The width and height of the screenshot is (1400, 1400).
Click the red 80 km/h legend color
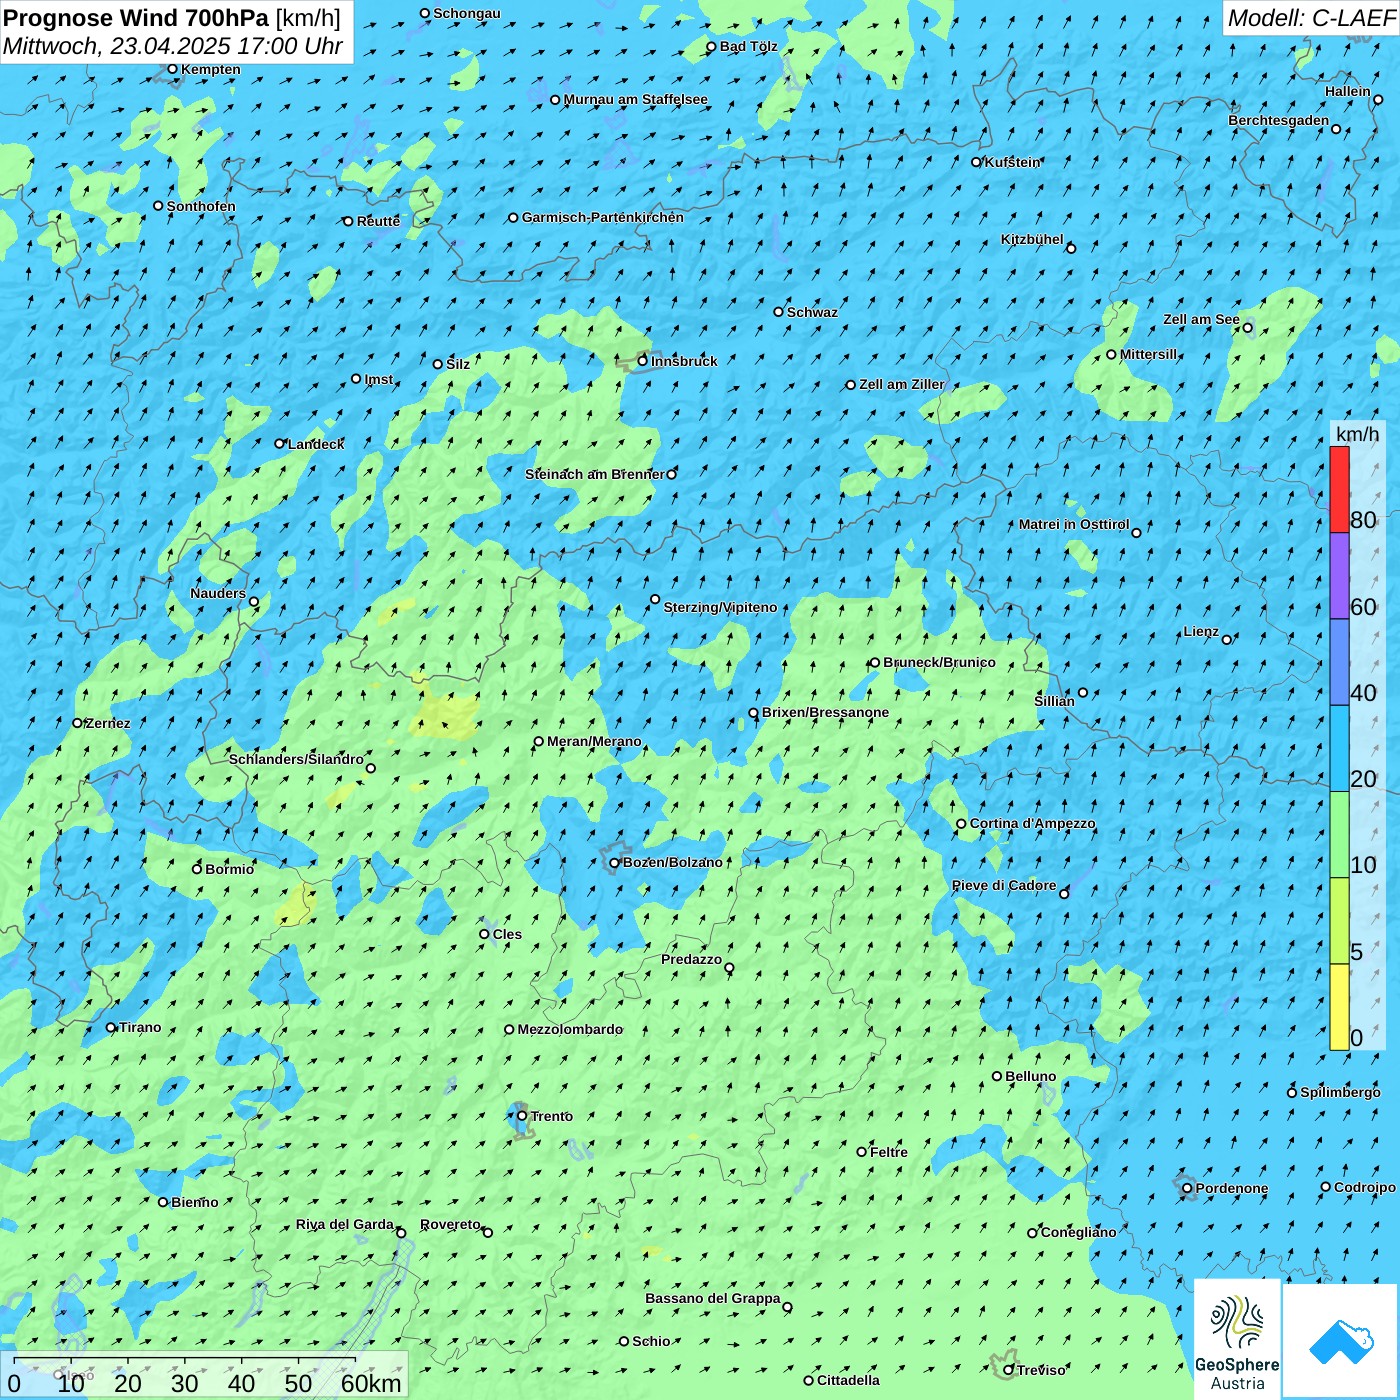click(1339, 489)
